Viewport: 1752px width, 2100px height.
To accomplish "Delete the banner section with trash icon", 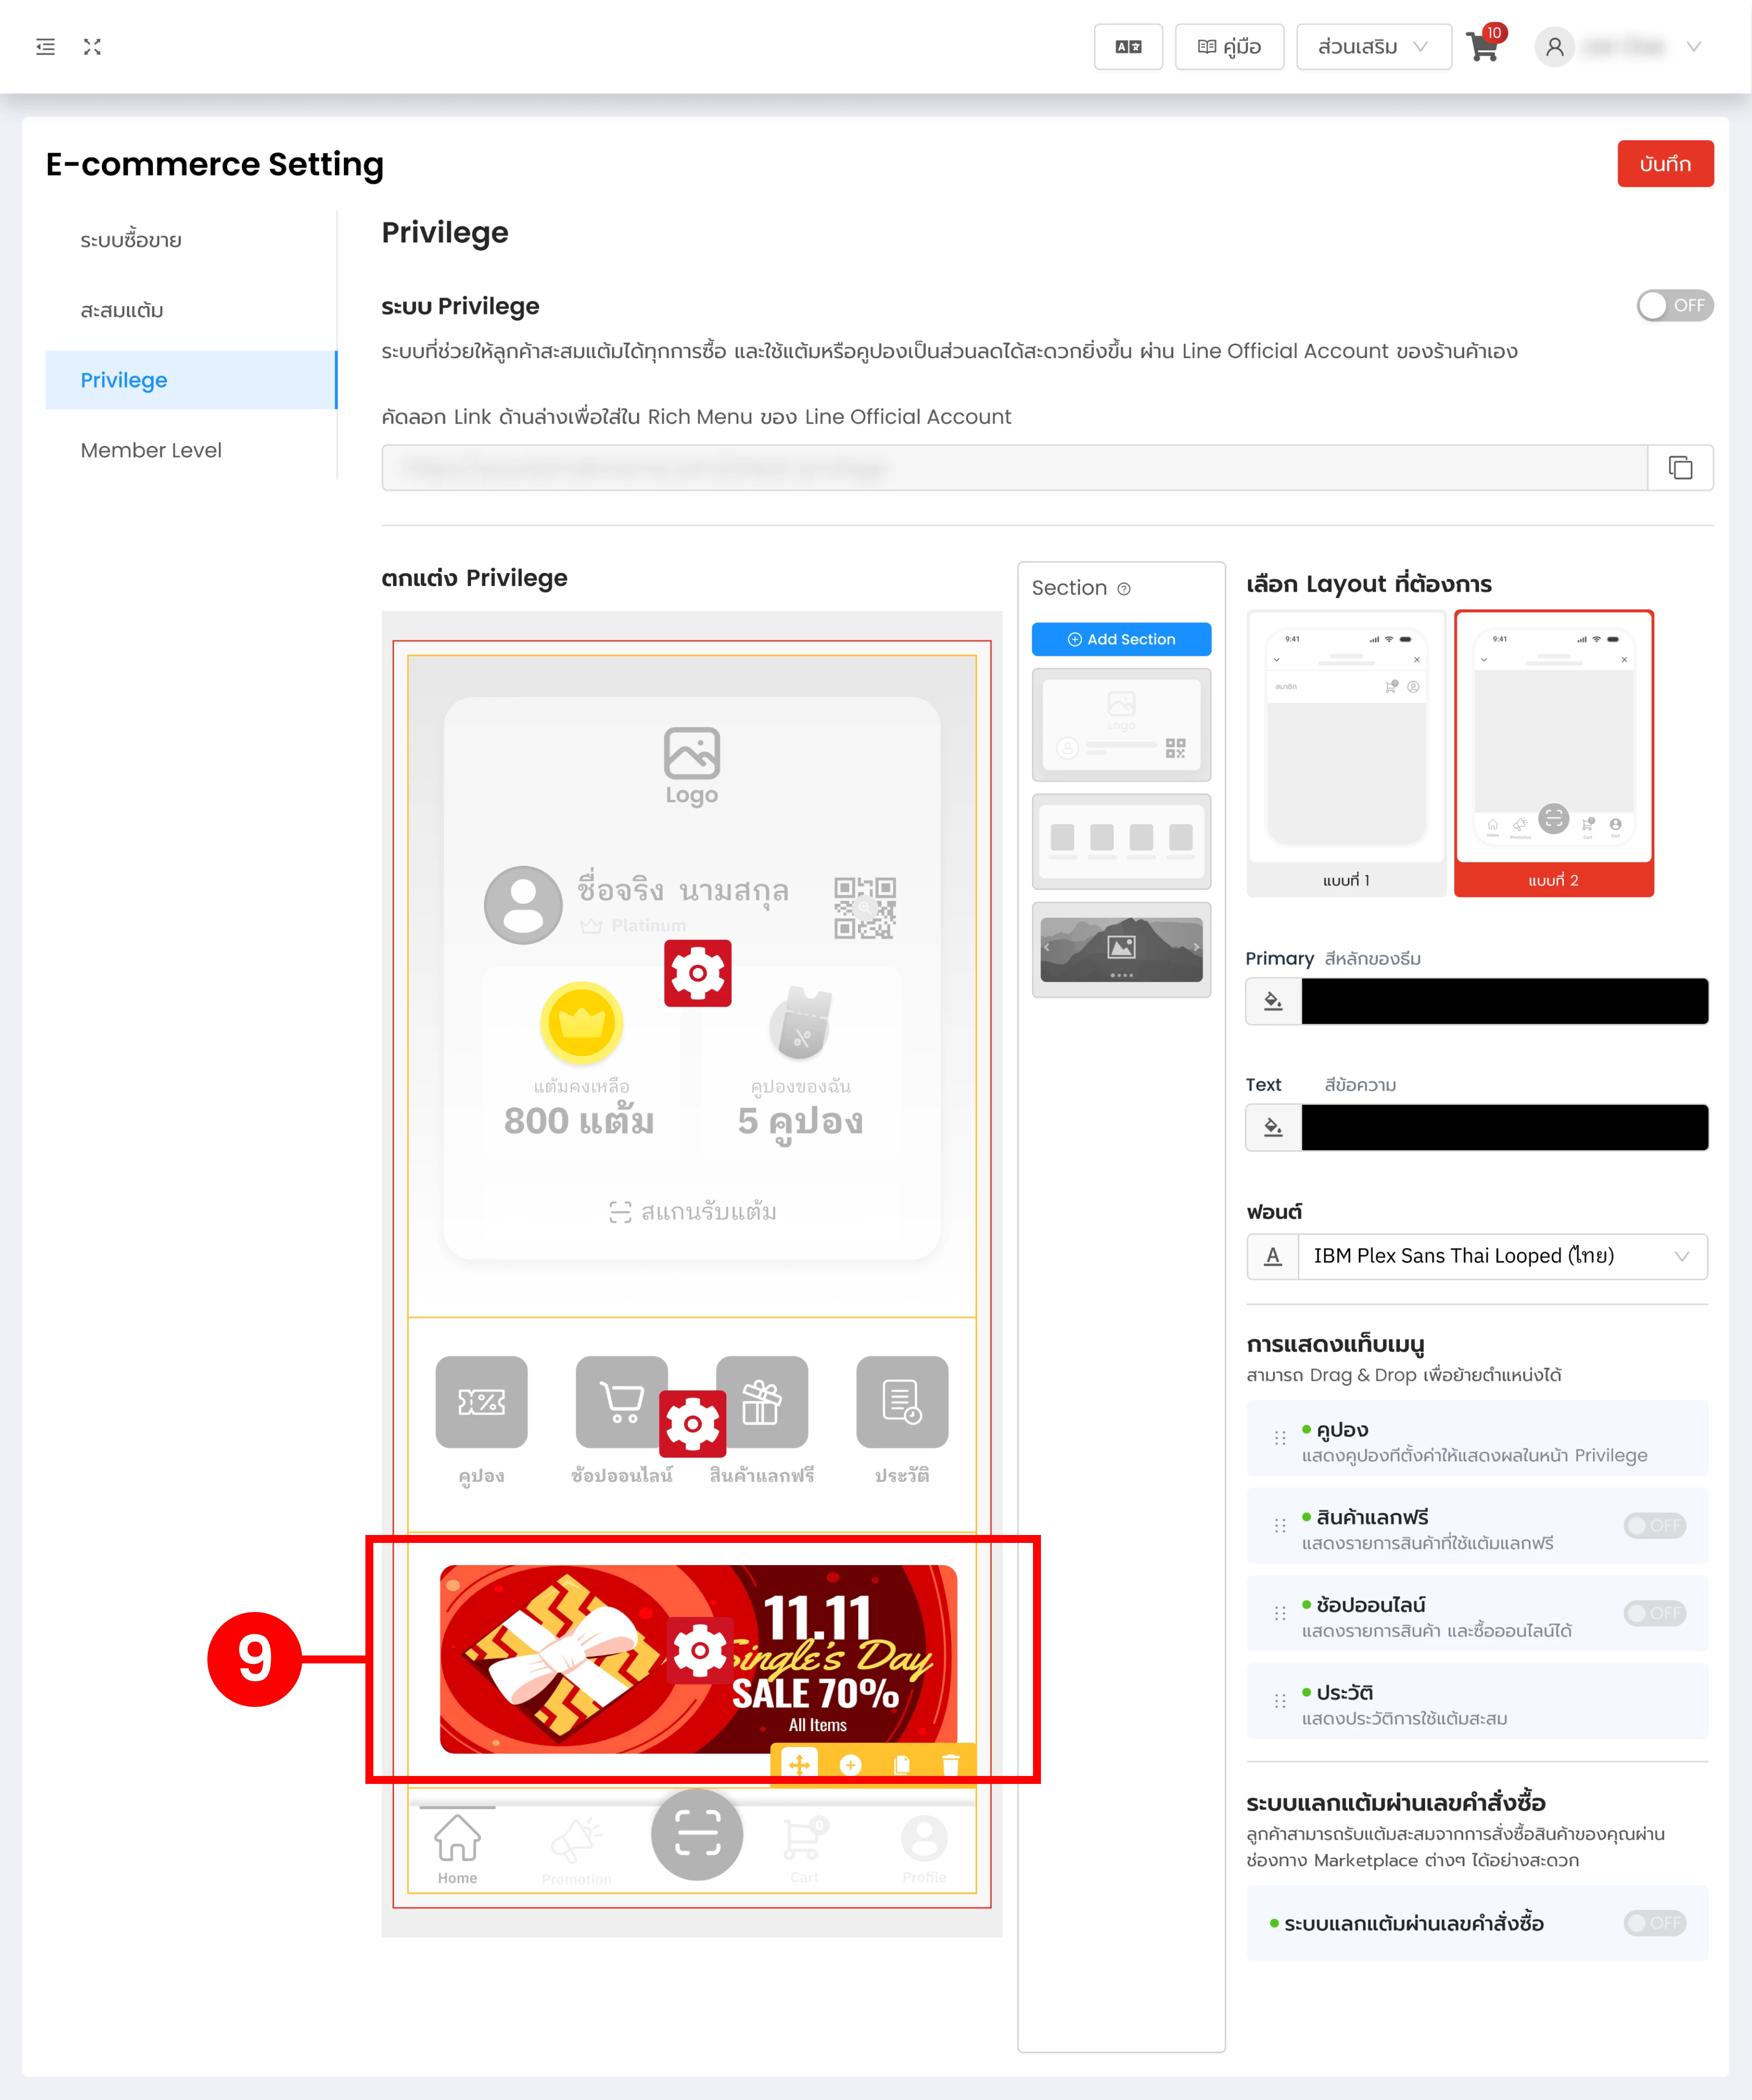I will [951, 1765].
